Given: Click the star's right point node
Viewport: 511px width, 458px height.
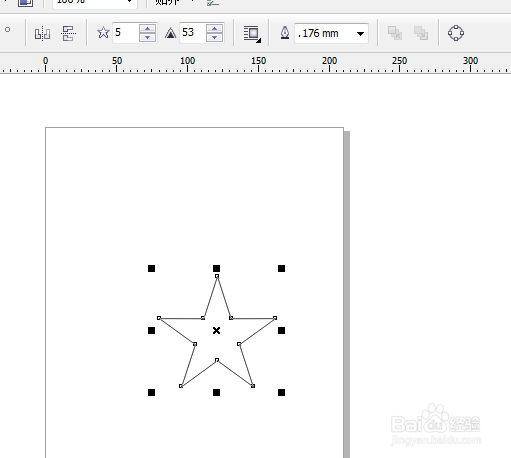Looking at the screenshot, I should point(275,318).
